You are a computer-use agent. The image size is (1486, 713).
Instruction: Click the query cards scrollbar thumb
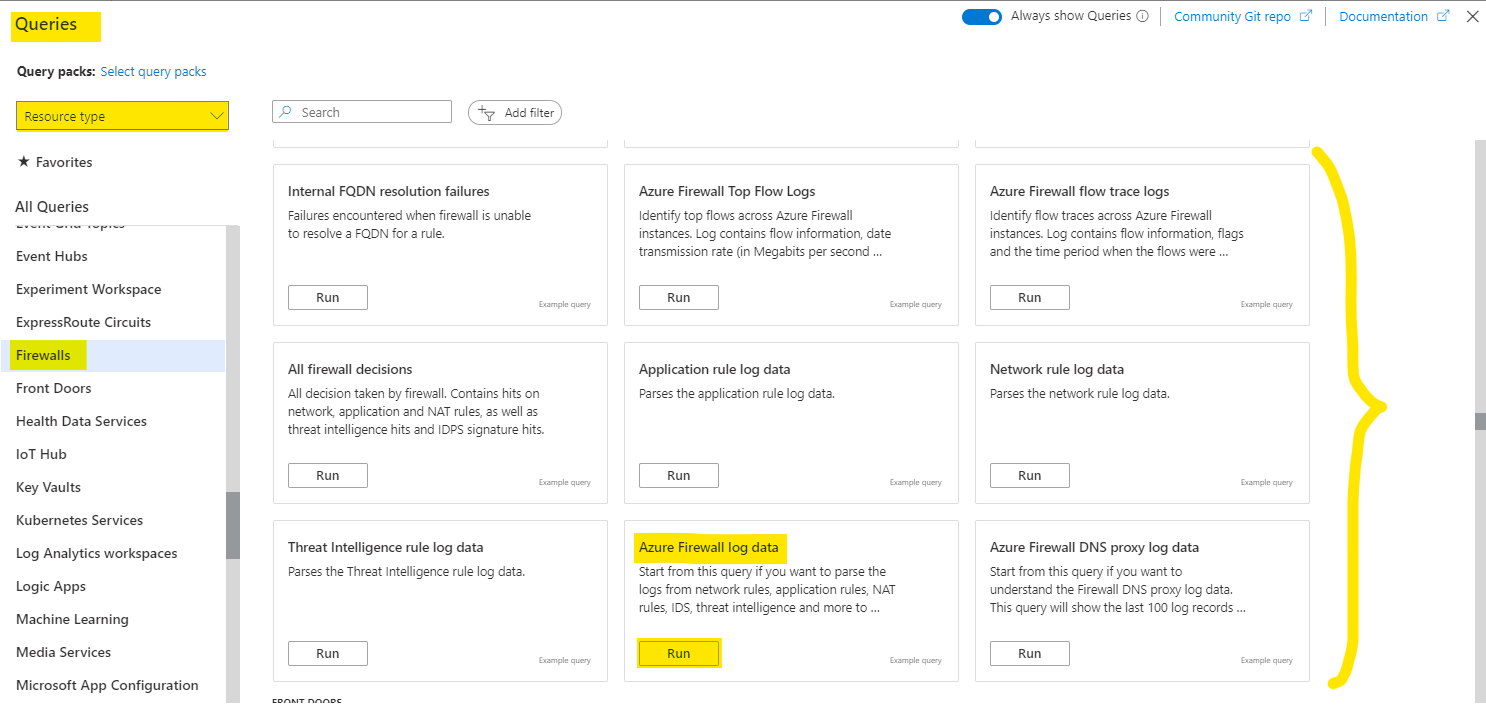1480,420
